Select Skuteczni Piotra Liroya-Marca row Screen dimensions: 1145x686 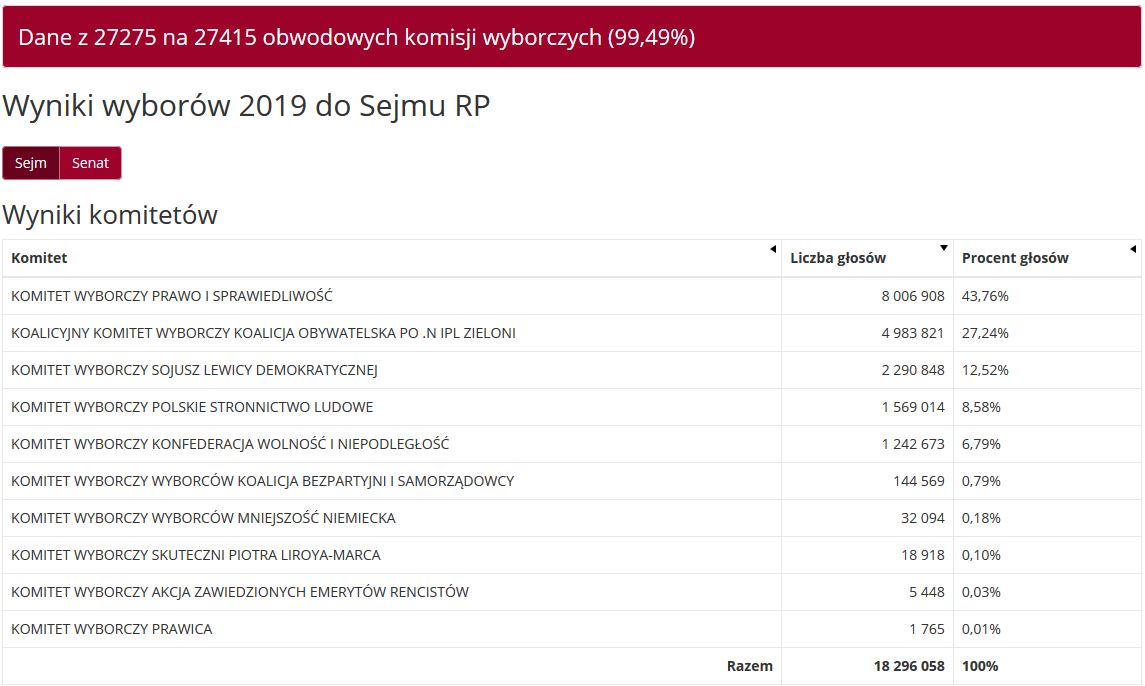196,555
